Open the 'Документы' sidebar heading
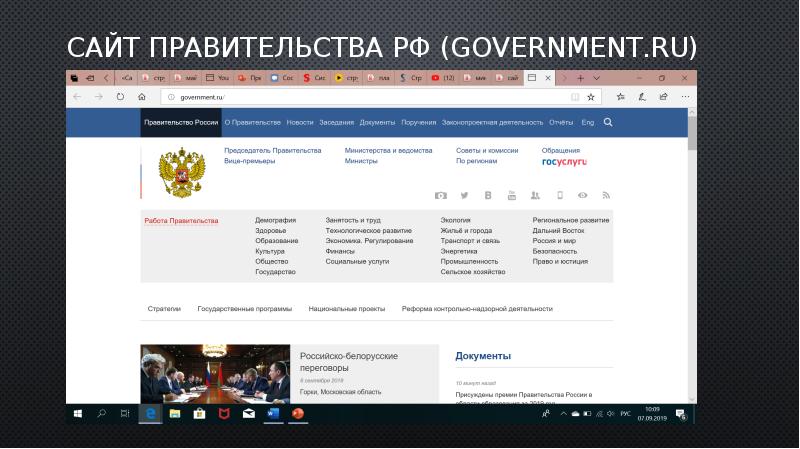Viewport: 800px width, 449px height. (x=483, y=356)
